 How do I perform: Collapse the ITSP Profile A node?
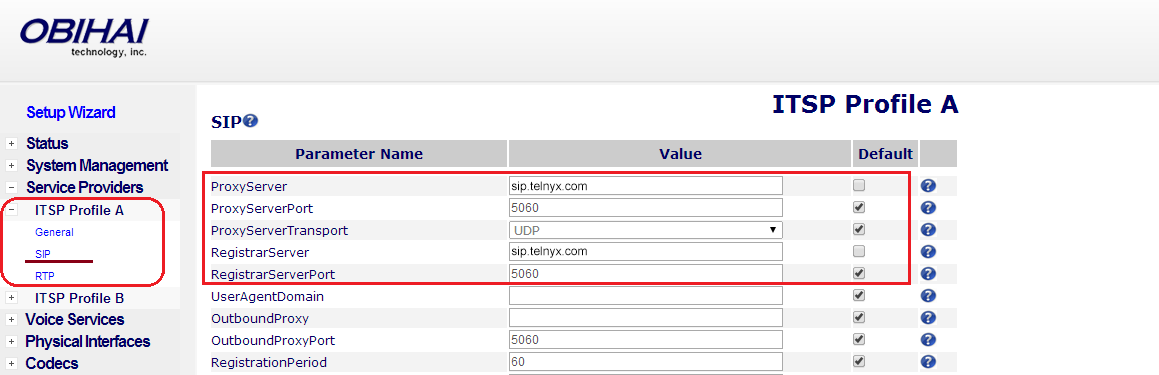pos(11,210)
